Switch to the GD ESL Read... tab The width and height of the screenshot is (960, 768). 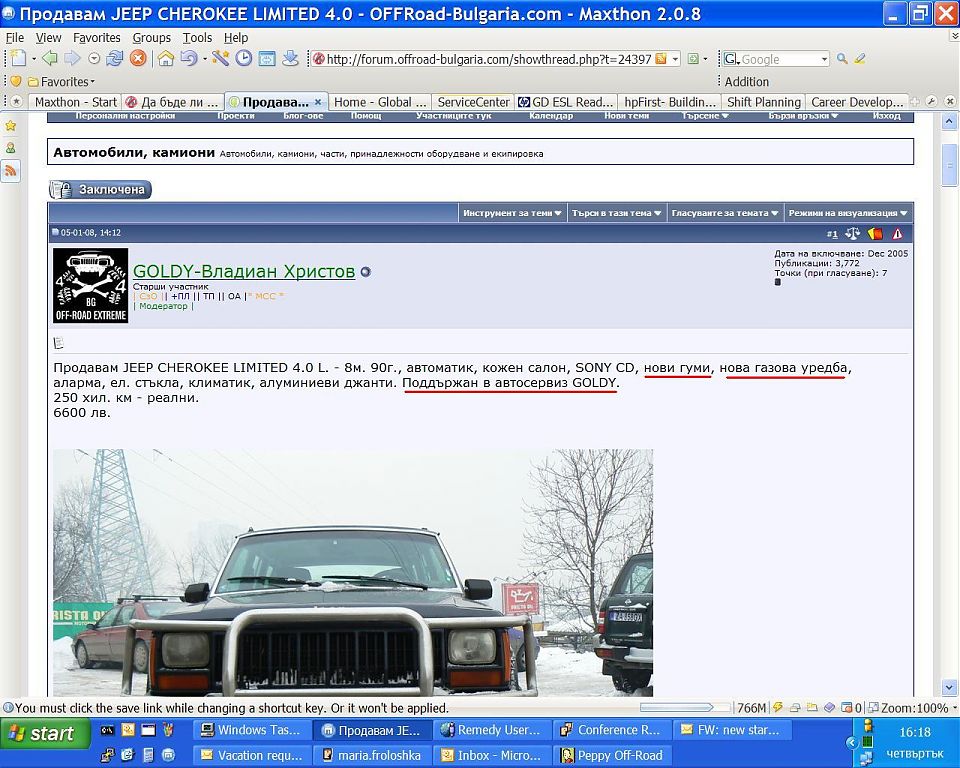564,102
